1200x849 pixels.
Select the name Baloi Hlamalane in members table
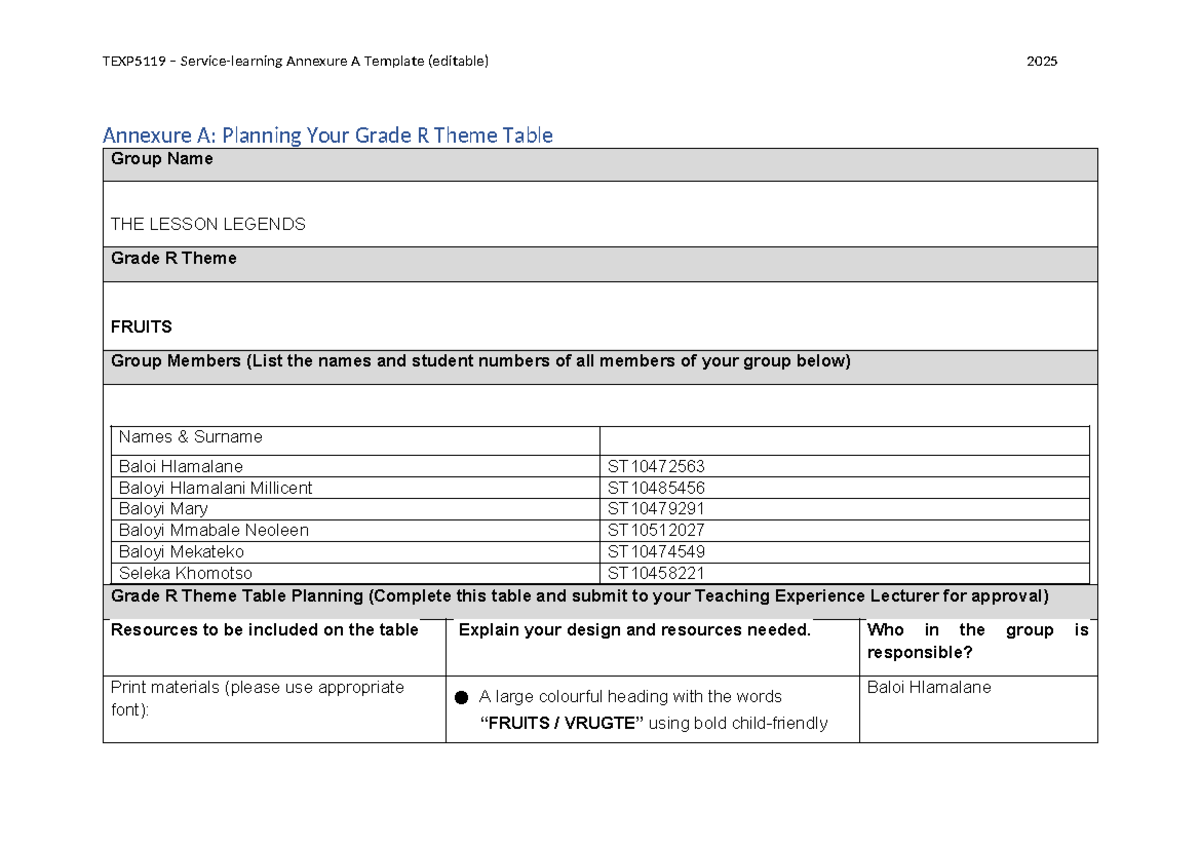coord(181,466)
